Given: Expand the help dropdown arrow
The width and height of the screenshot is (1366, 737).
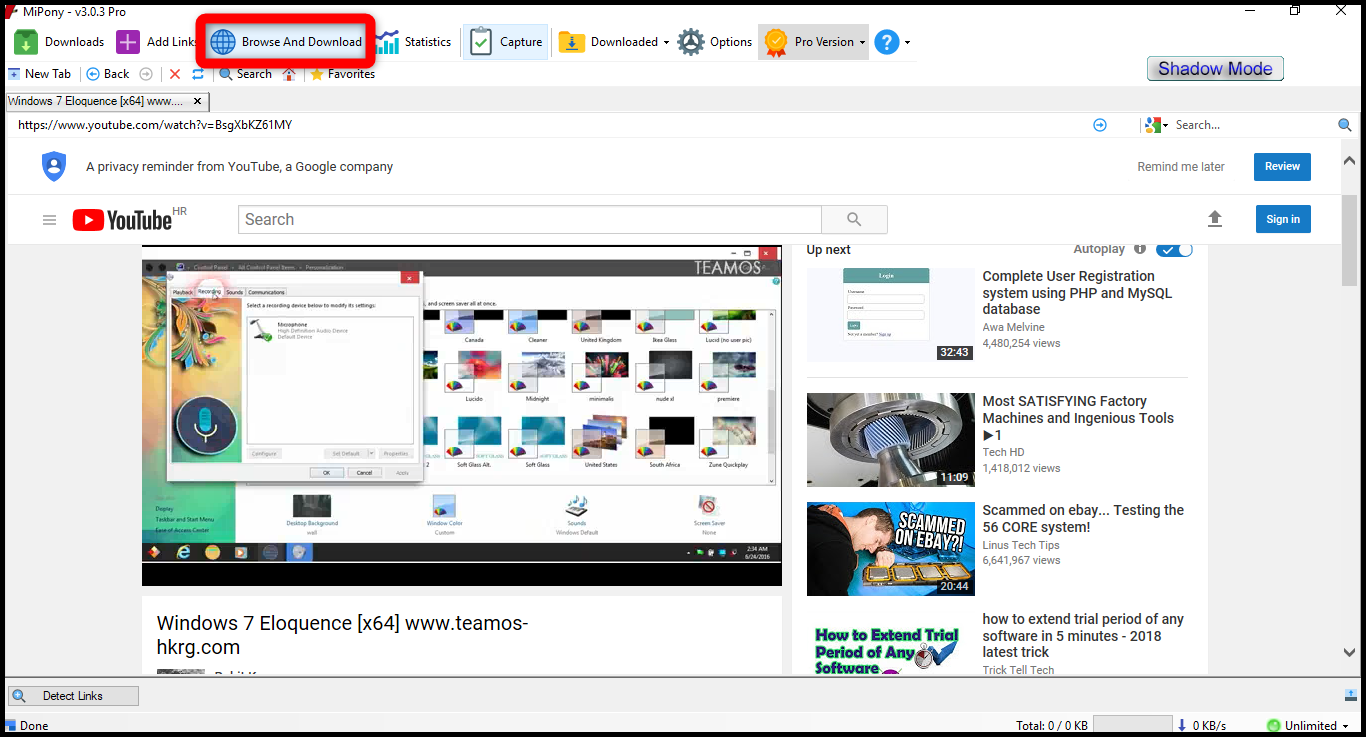Looking at the screenshot, I should click(x=907, y=42).
